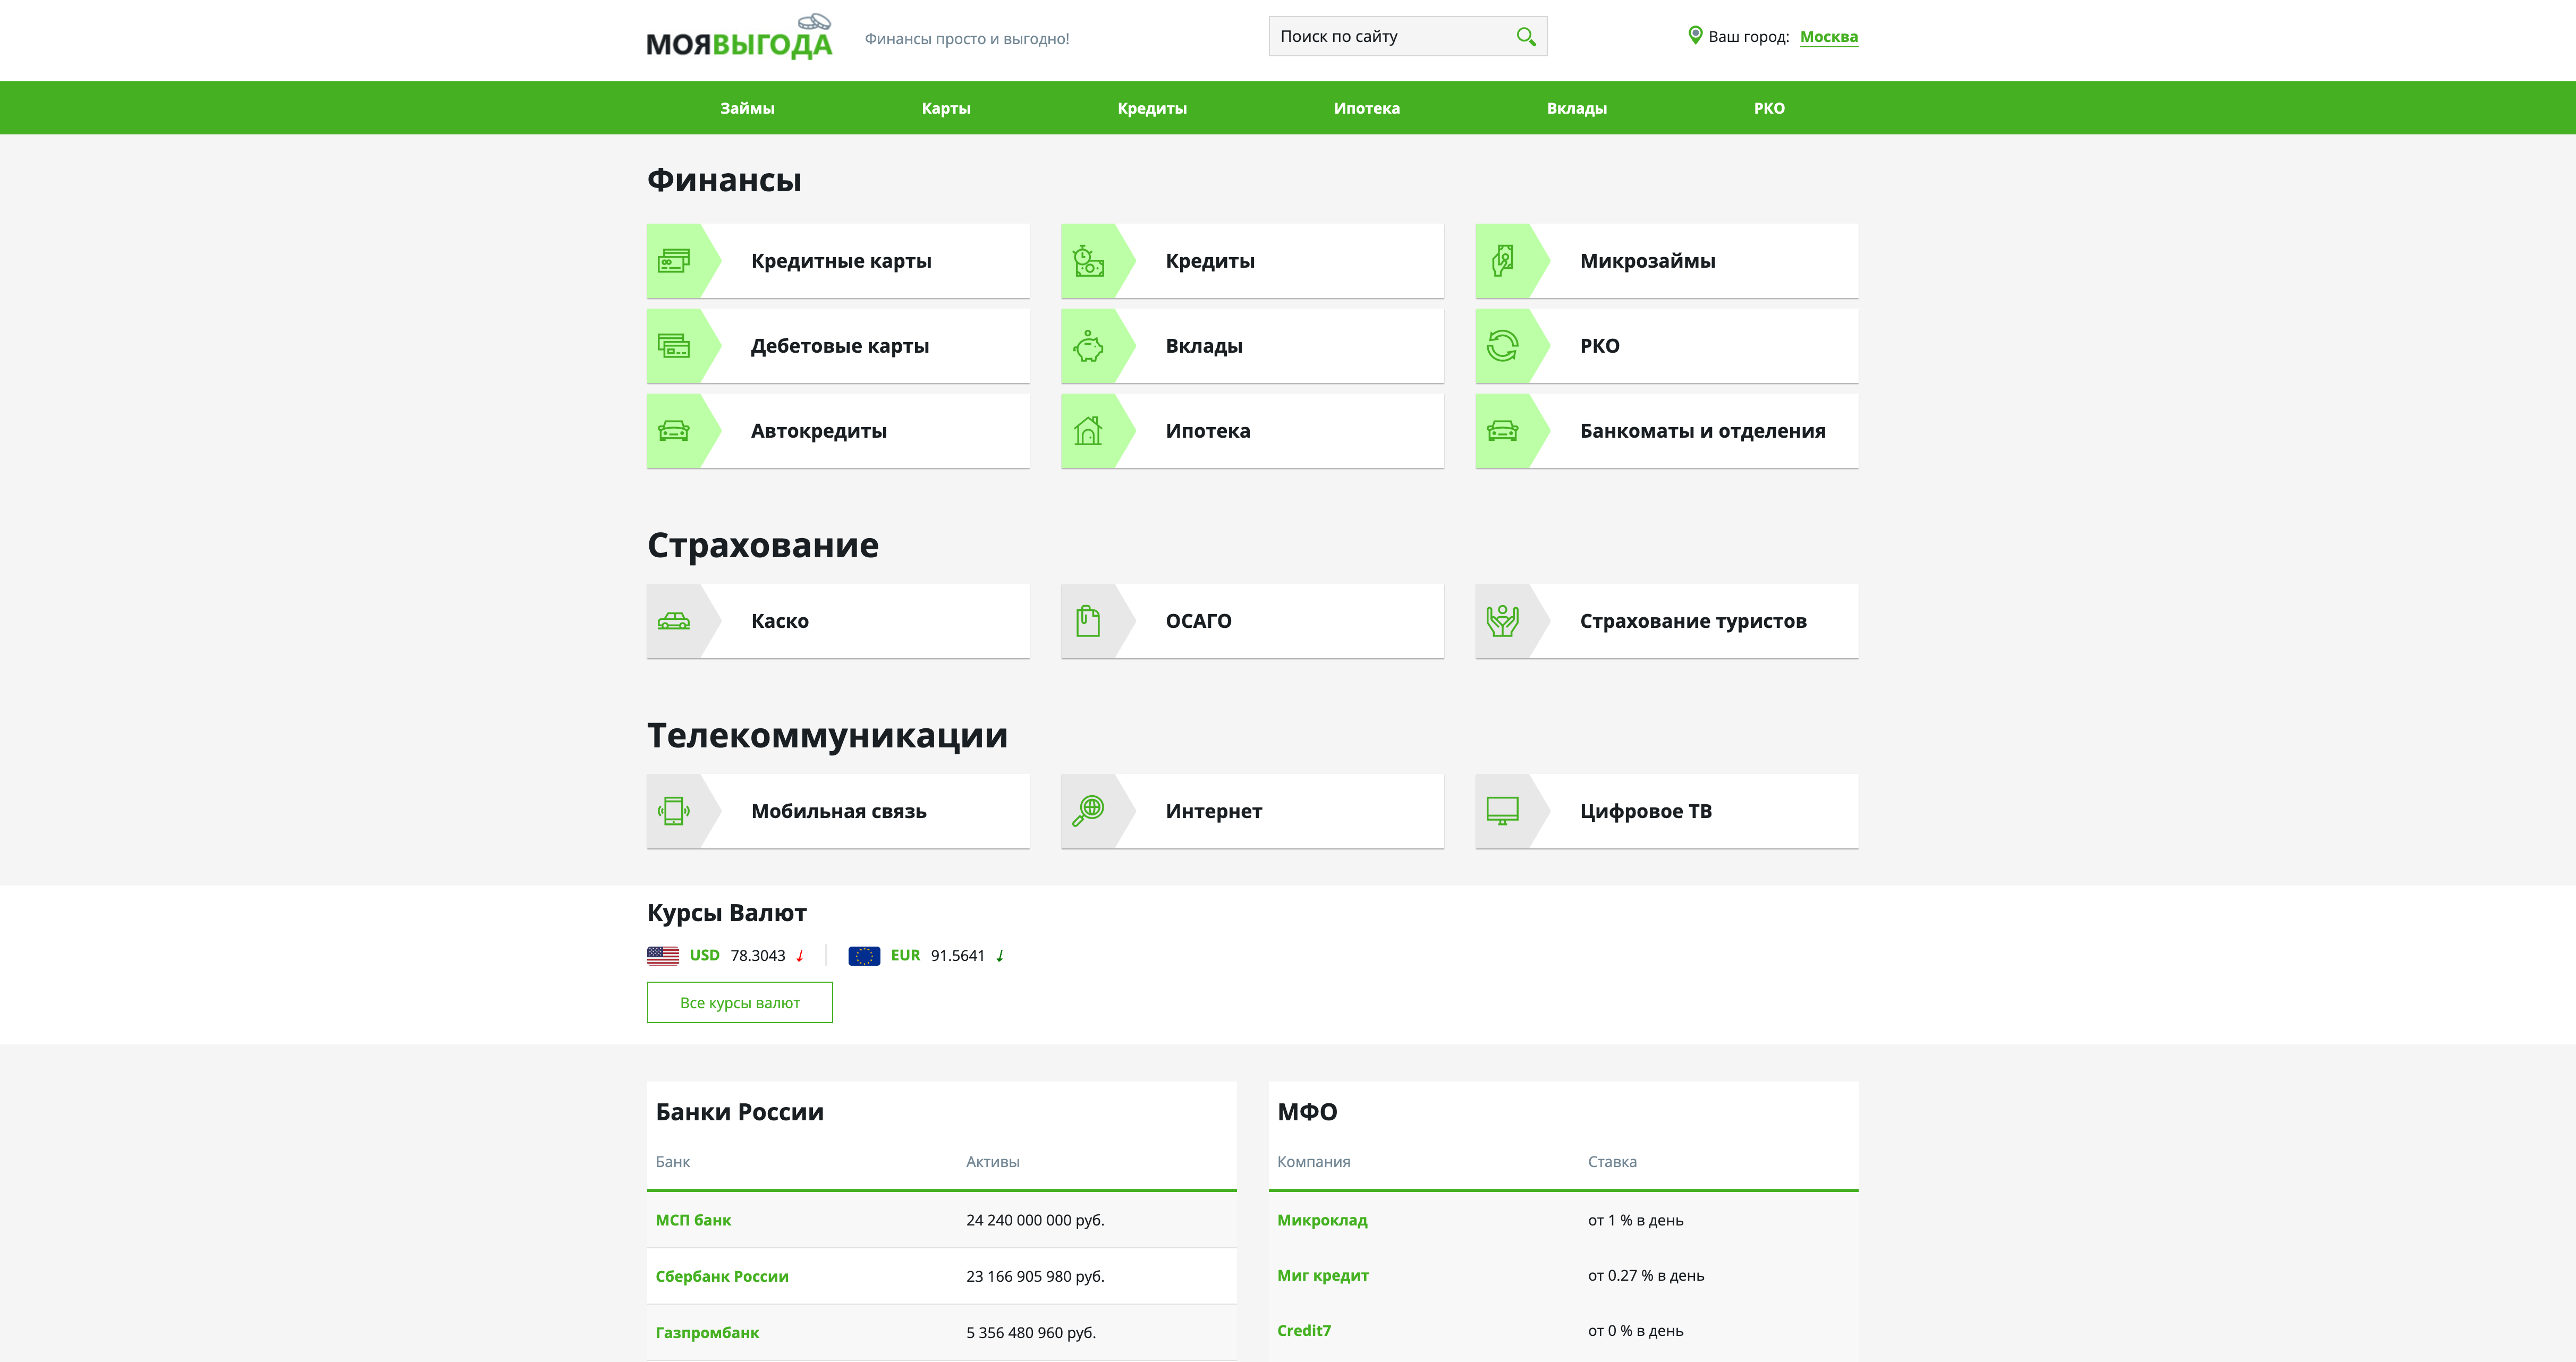Screen dimensions: 2576x1362
Task: Open the Займы menu item
Action: click(747, 108)
